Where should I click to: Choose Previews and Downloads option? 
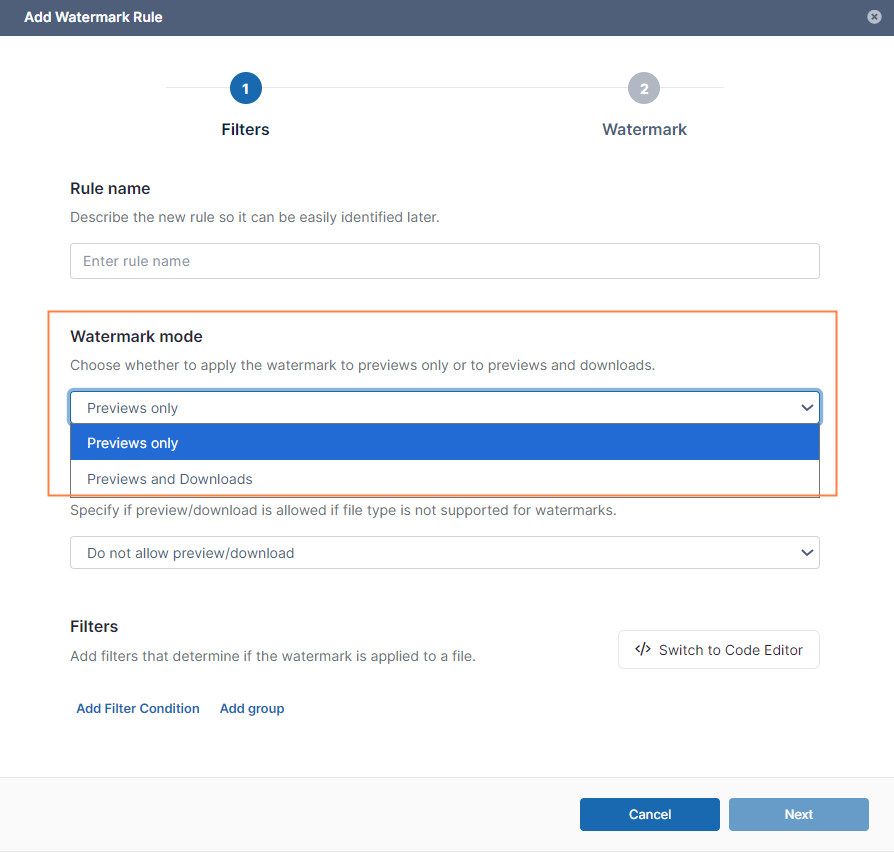click(445, 479)
